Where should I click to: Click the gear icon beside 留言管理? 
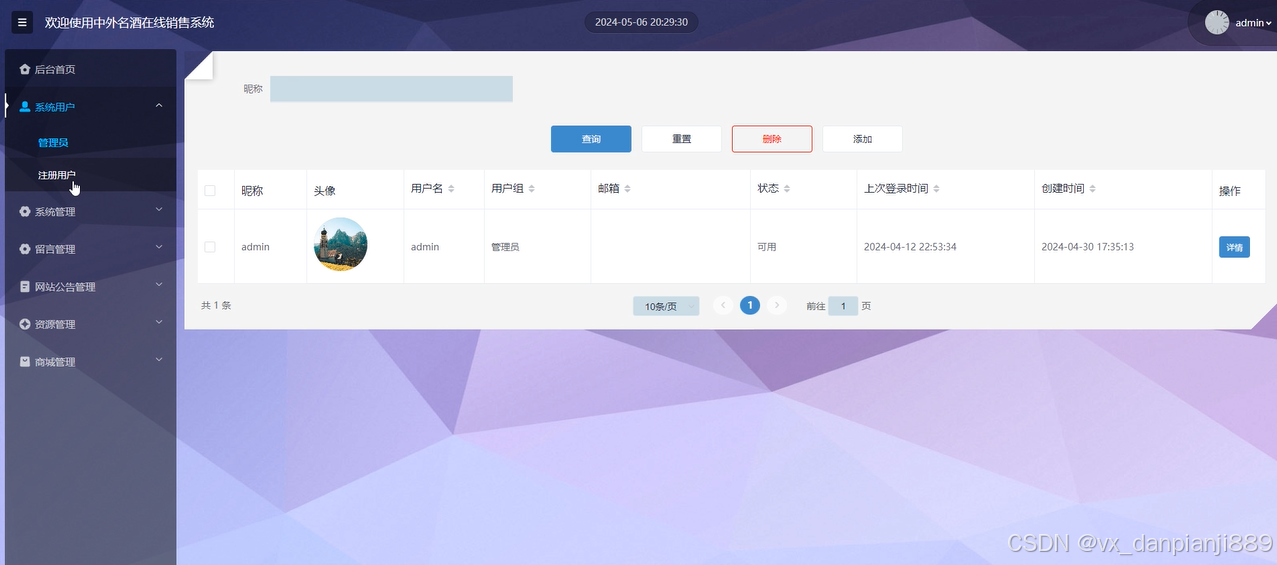point(25,249)
